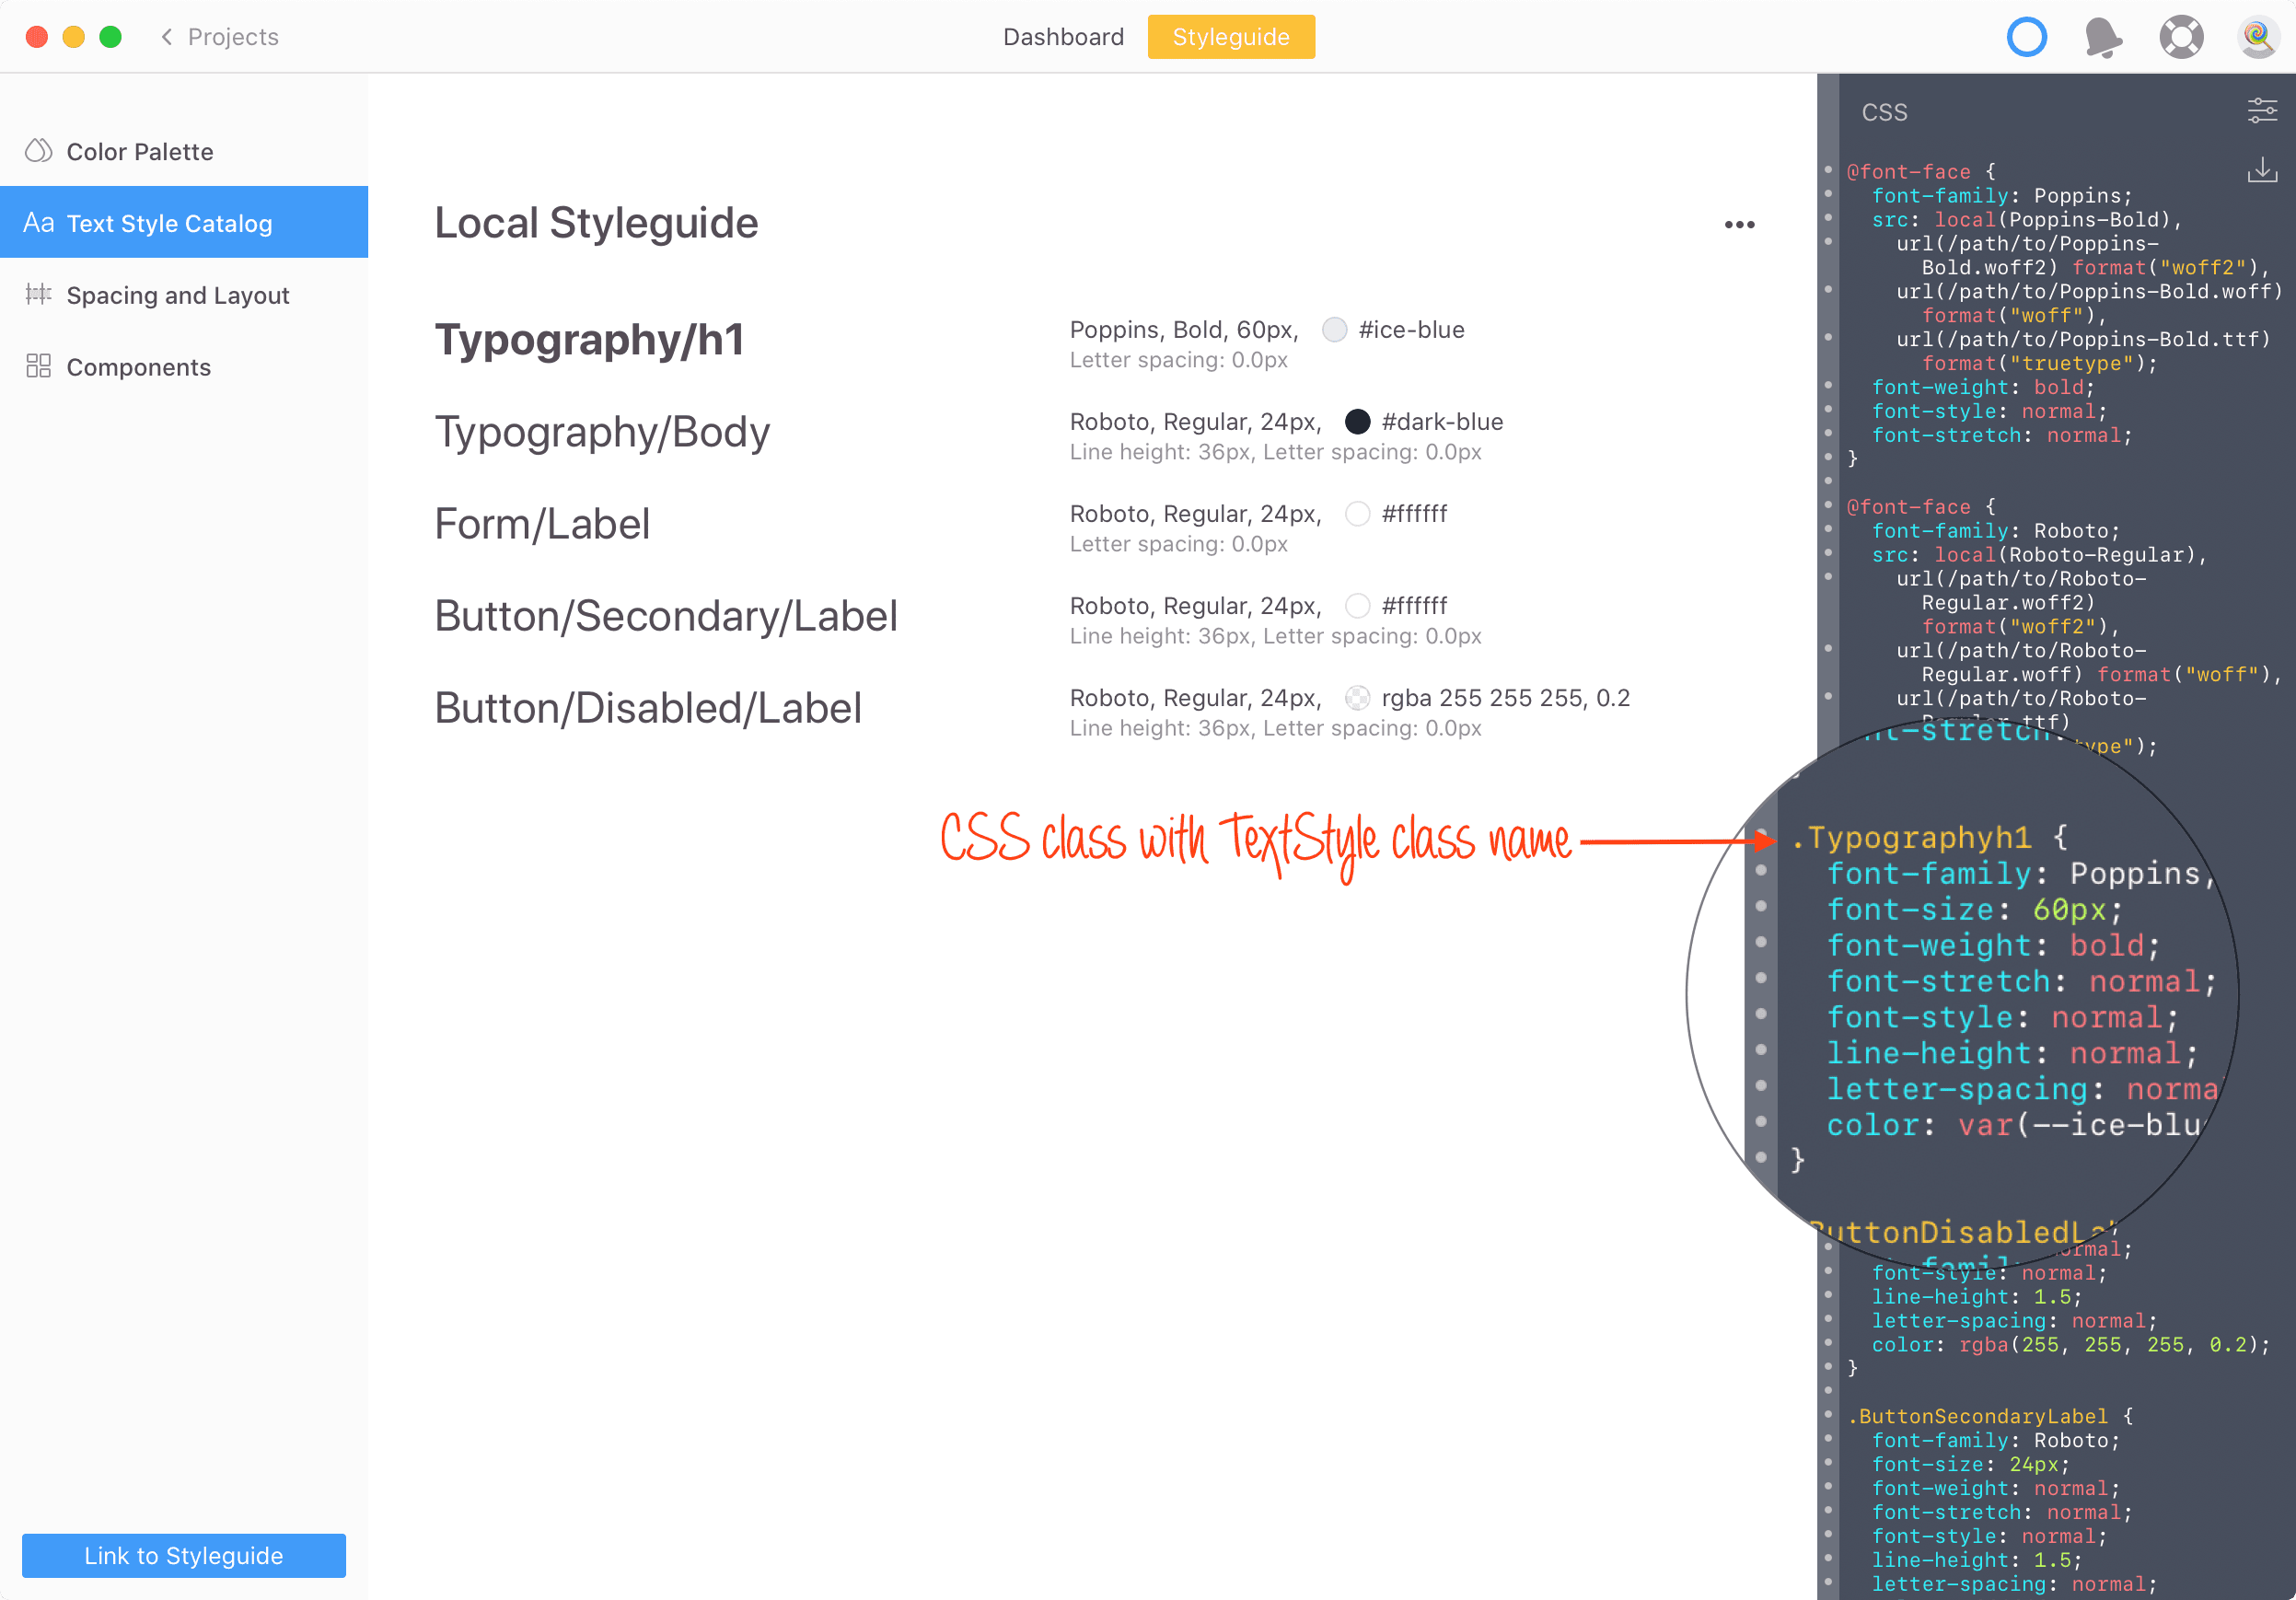Select the Form/Label text style
Viewport: 2296px width, 1600px height.
tap(542, 524)
